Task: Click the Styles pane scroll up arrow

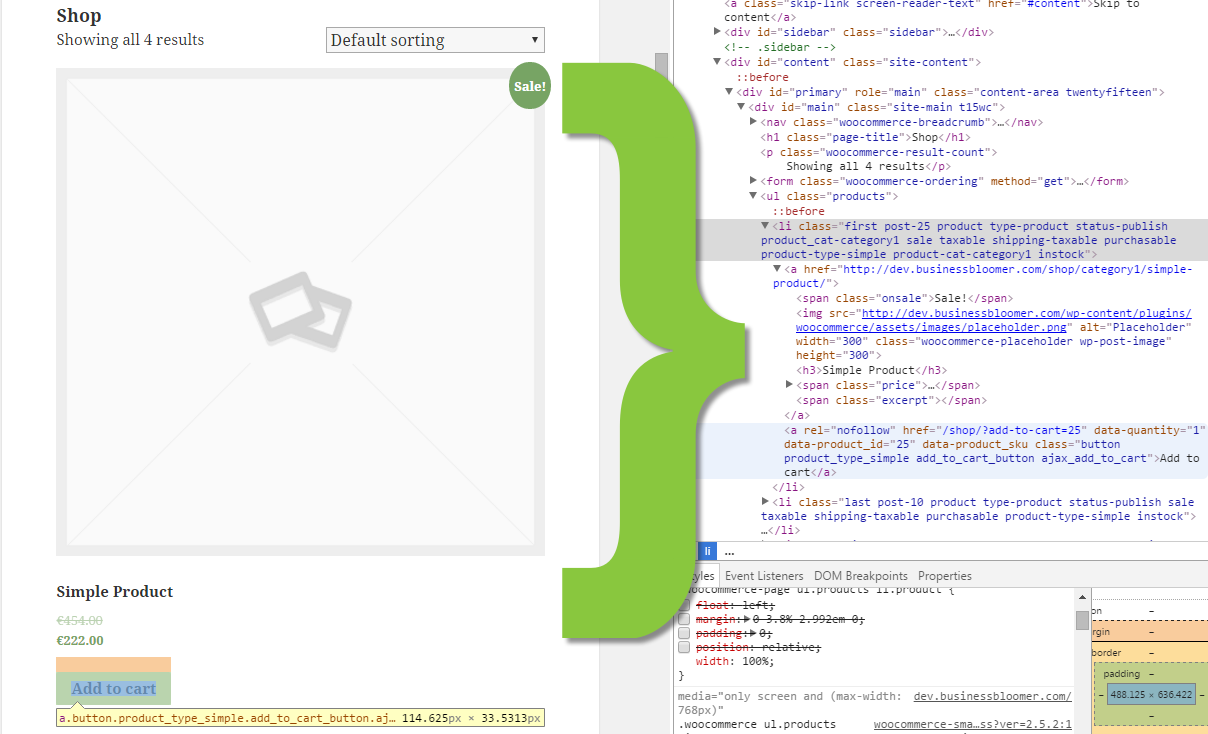Action: tap(1082, 596)
